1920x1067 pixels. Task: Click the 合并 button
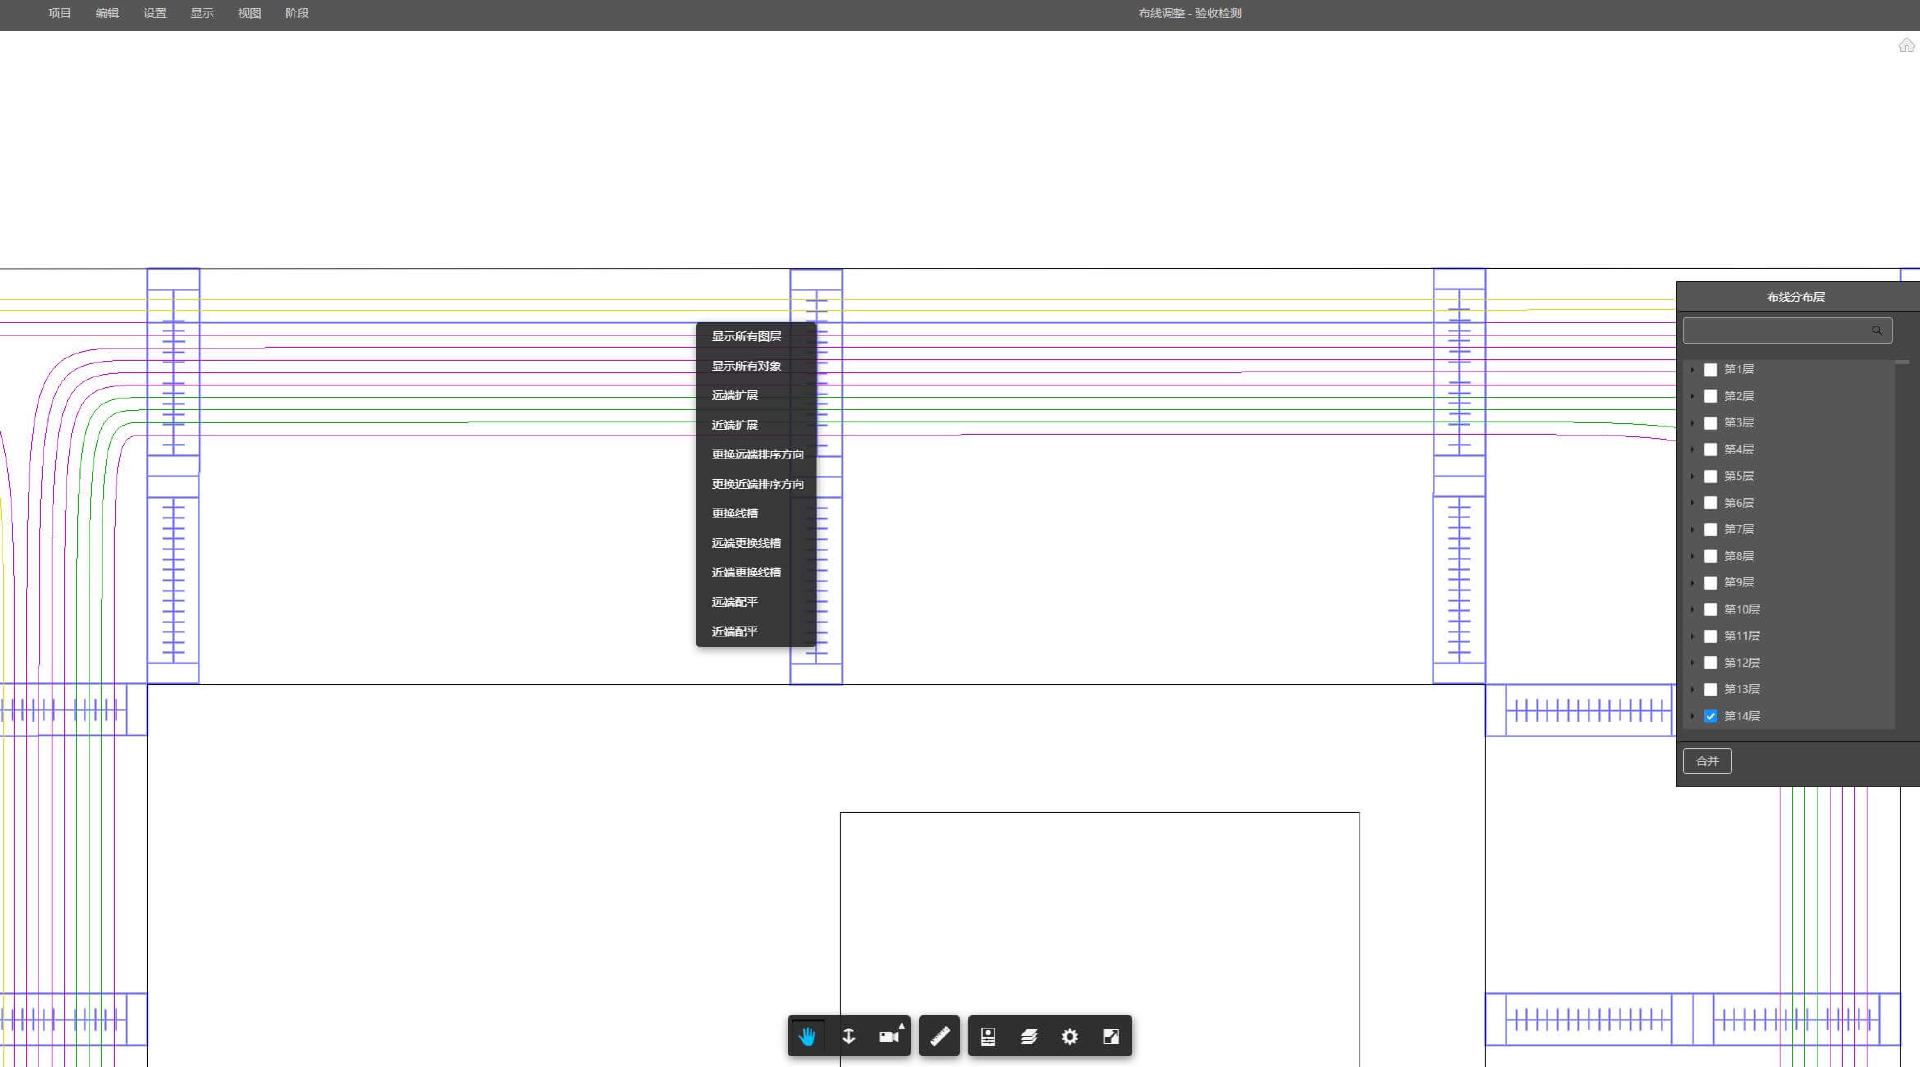coord(1707,761)
